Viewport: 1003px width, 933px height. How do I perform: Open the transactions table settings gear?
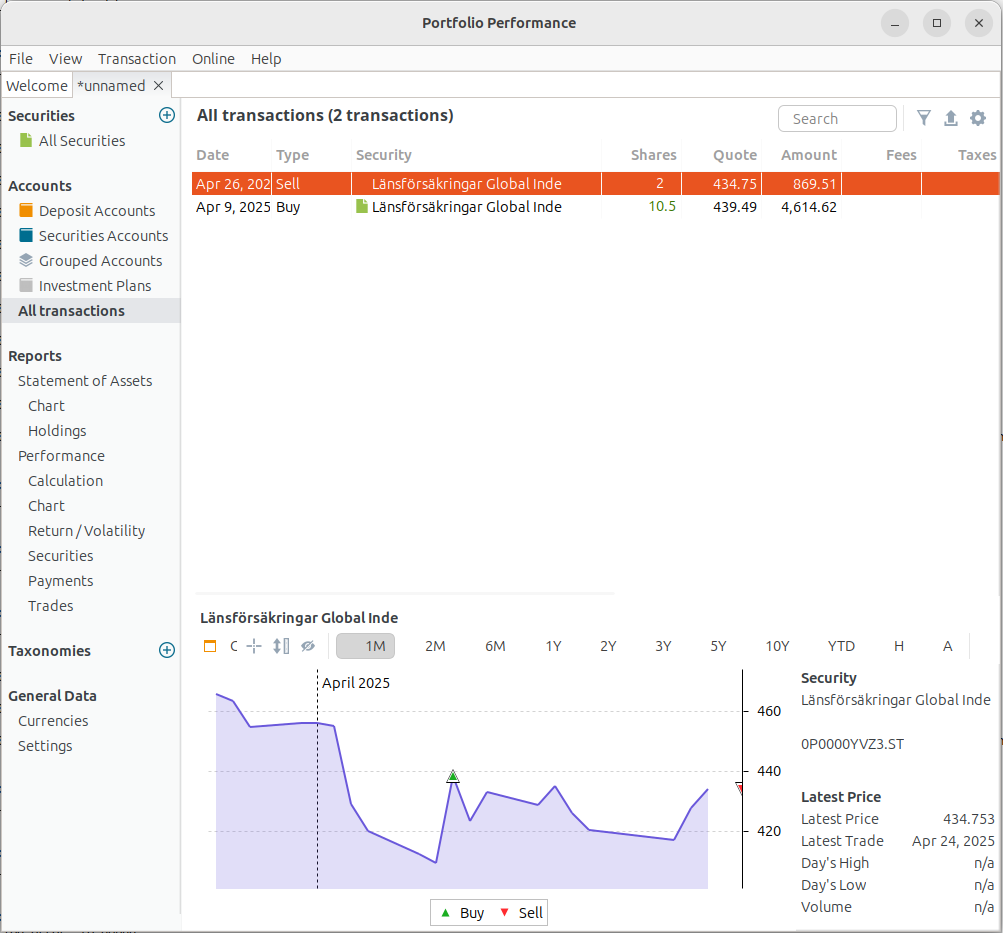tap(978, 118)
